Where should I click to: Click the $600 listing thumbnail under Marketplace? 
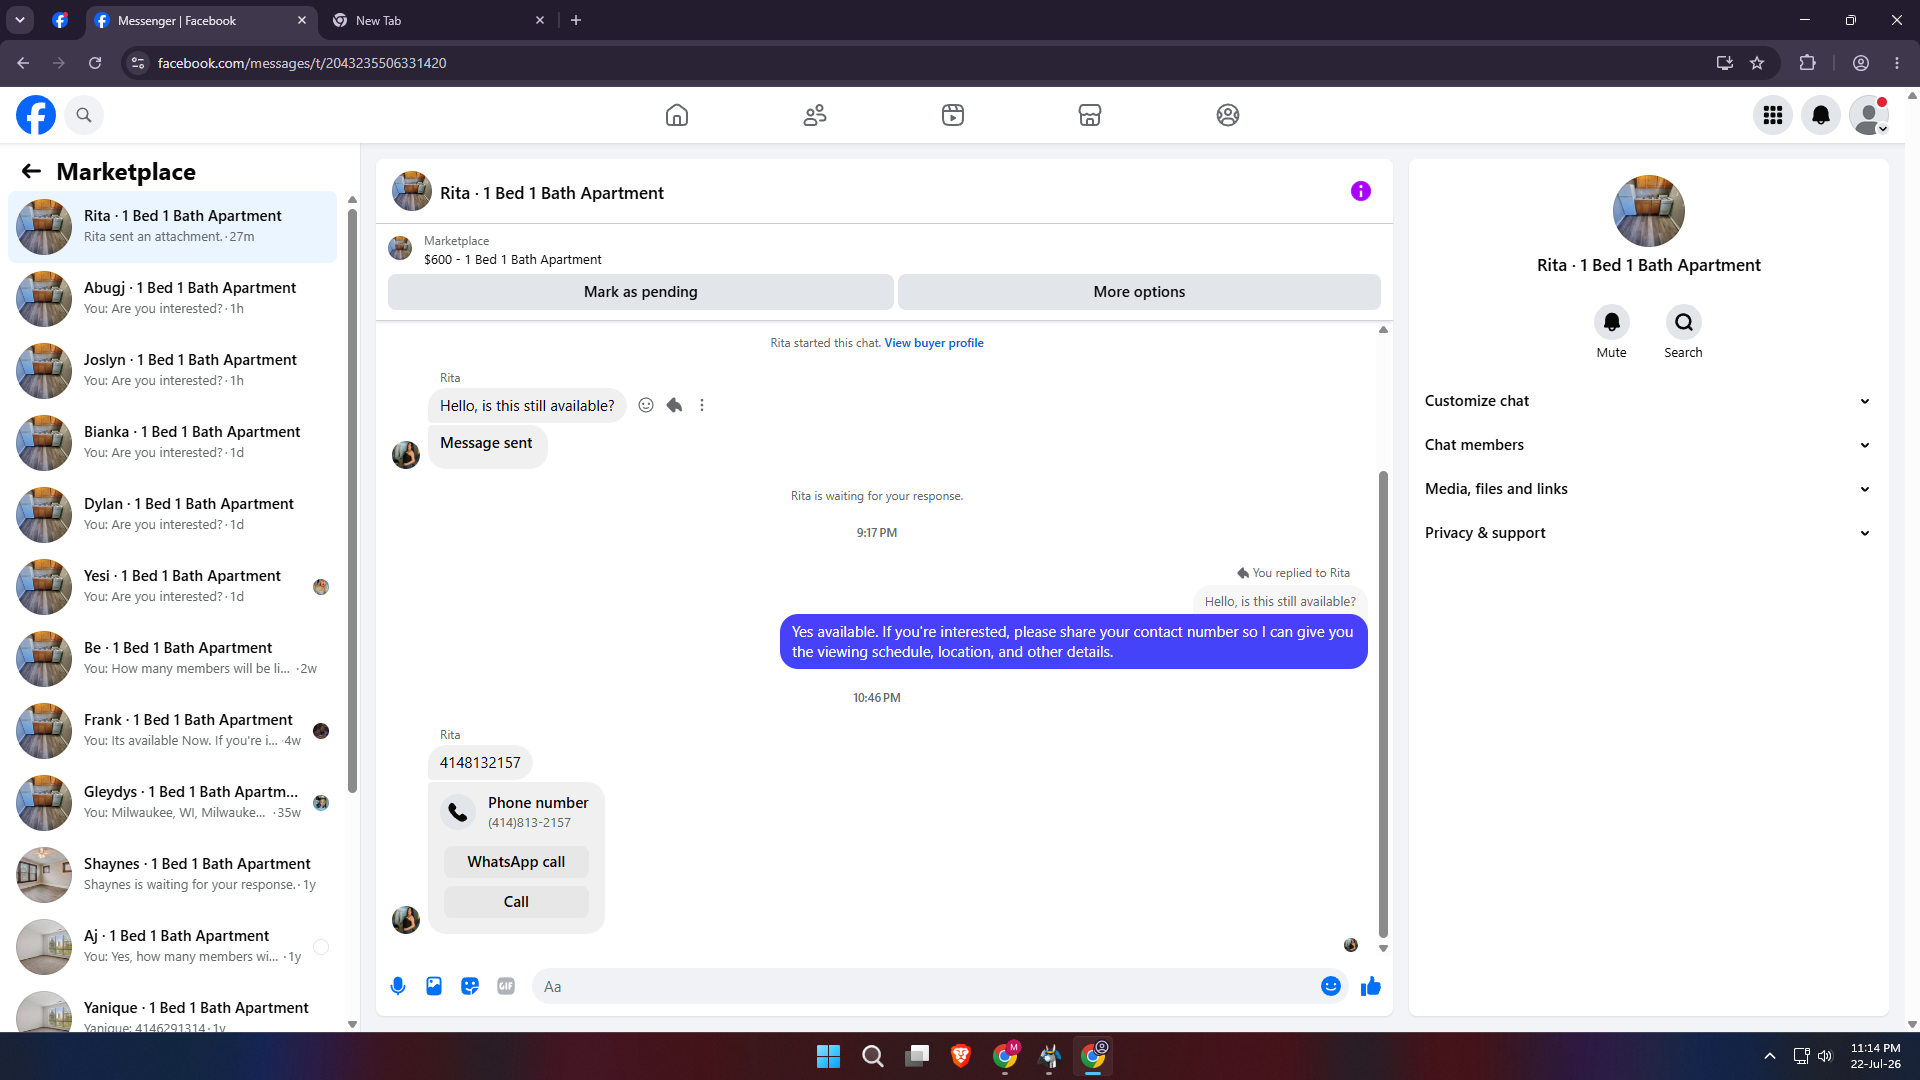pos(400,249)
